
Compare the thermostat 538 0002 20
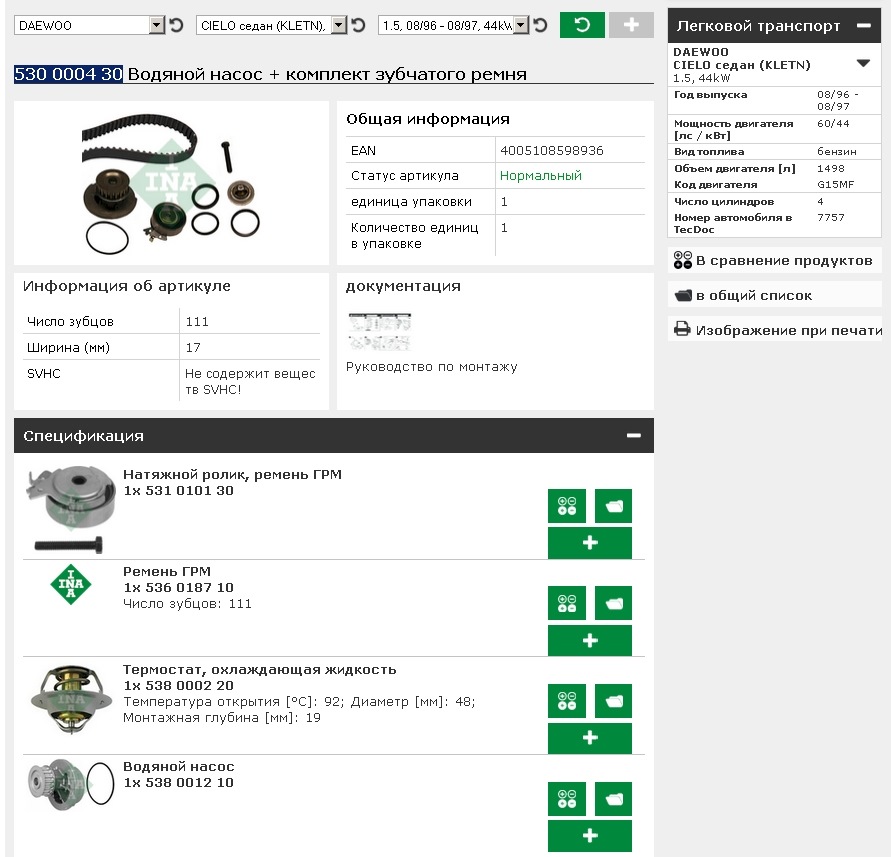point(567,701)
